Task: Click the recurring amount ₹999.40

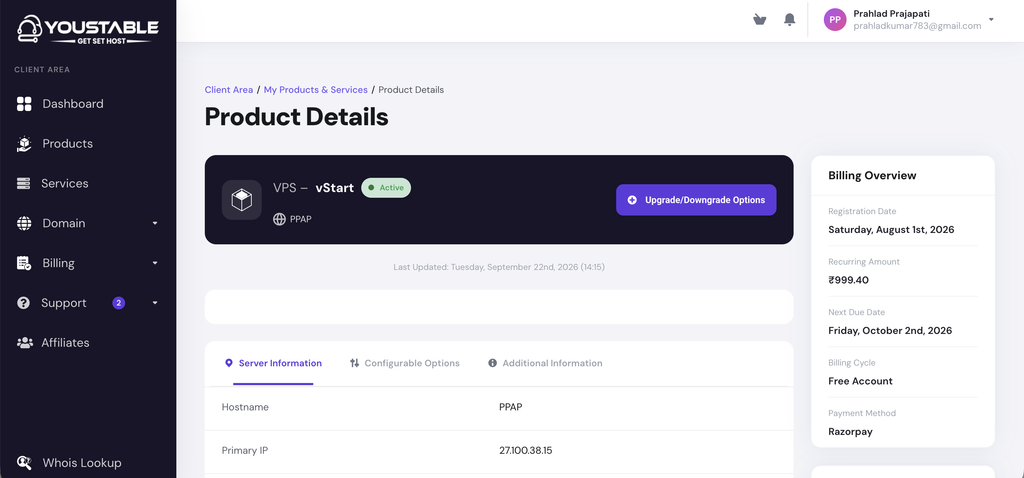Action: click(x=848, y=280)
